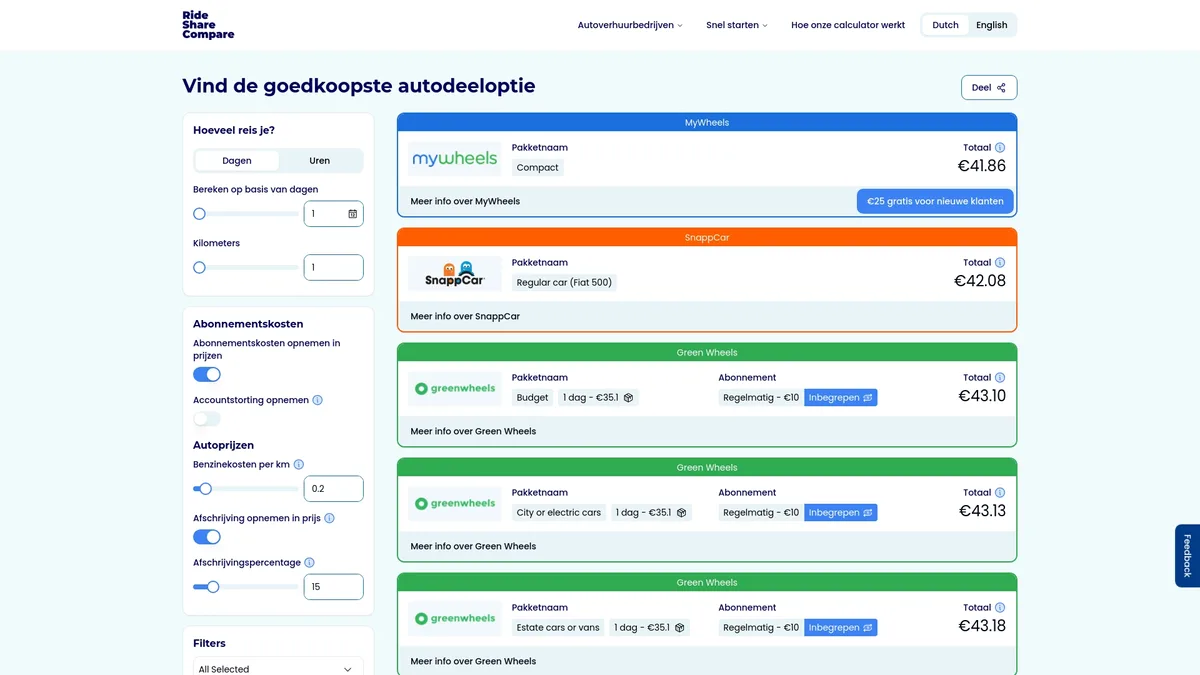
Task: Click package icon on Estate cars 1 dag tag
Action: [679, 628]
